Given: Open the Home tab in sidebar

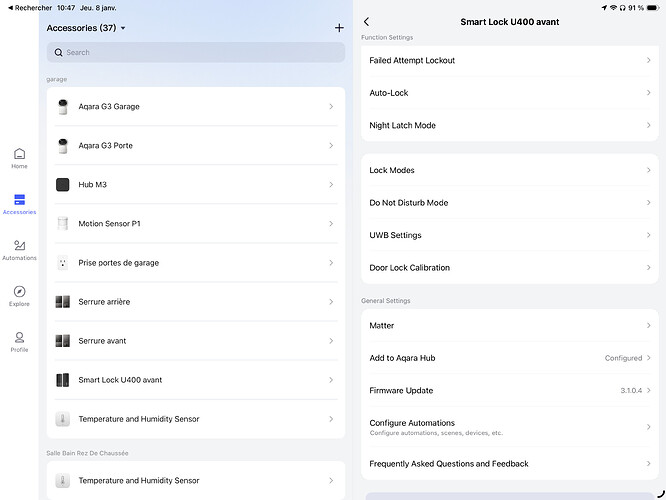Looking at the screenshot, I should coord(19,157).
